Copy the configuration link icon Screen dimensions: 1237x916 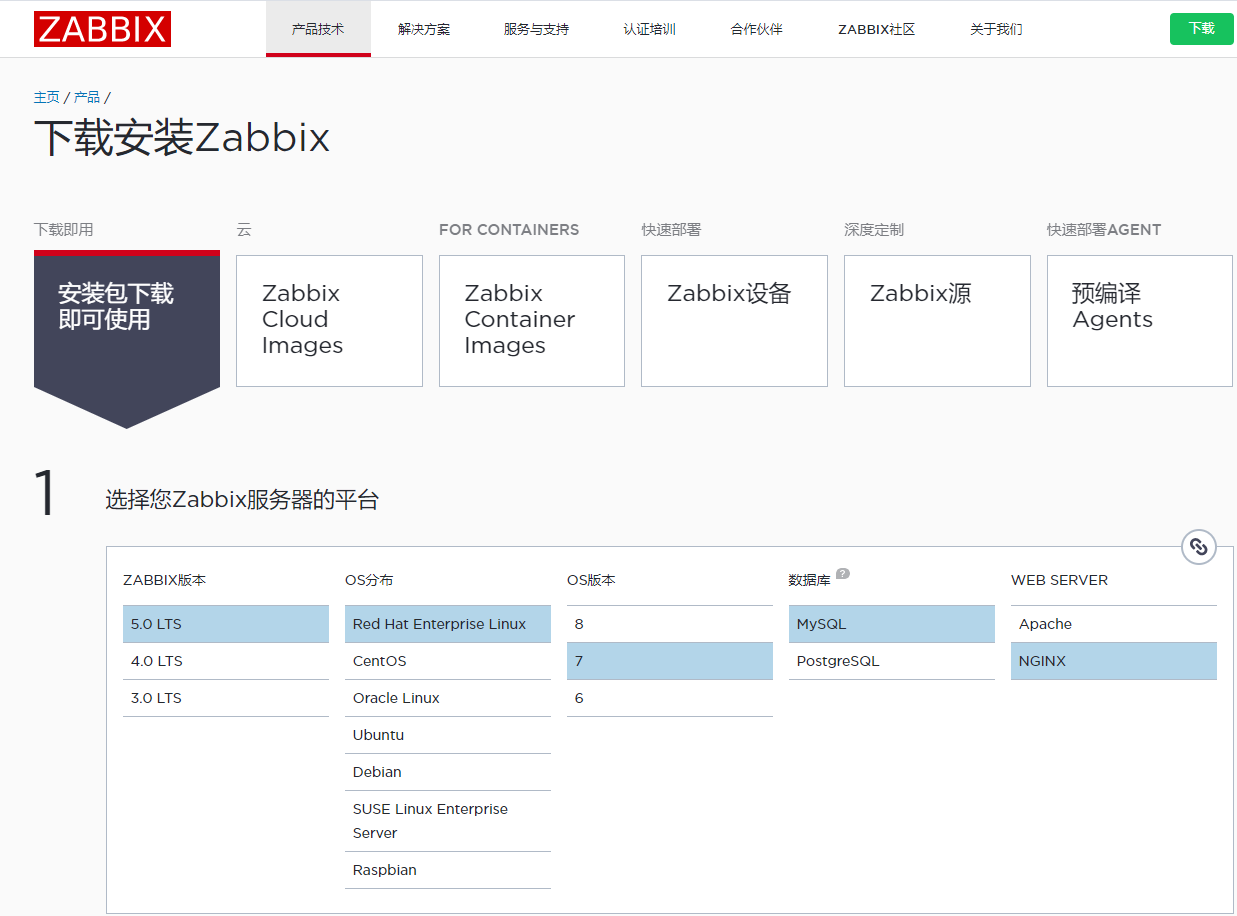click(x=1199, y=547)
